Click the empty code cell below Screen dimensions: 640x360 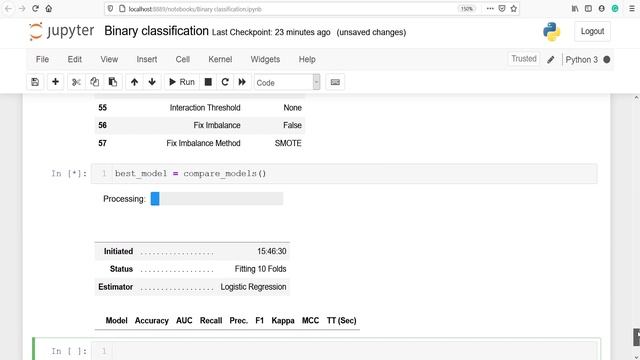344,351
